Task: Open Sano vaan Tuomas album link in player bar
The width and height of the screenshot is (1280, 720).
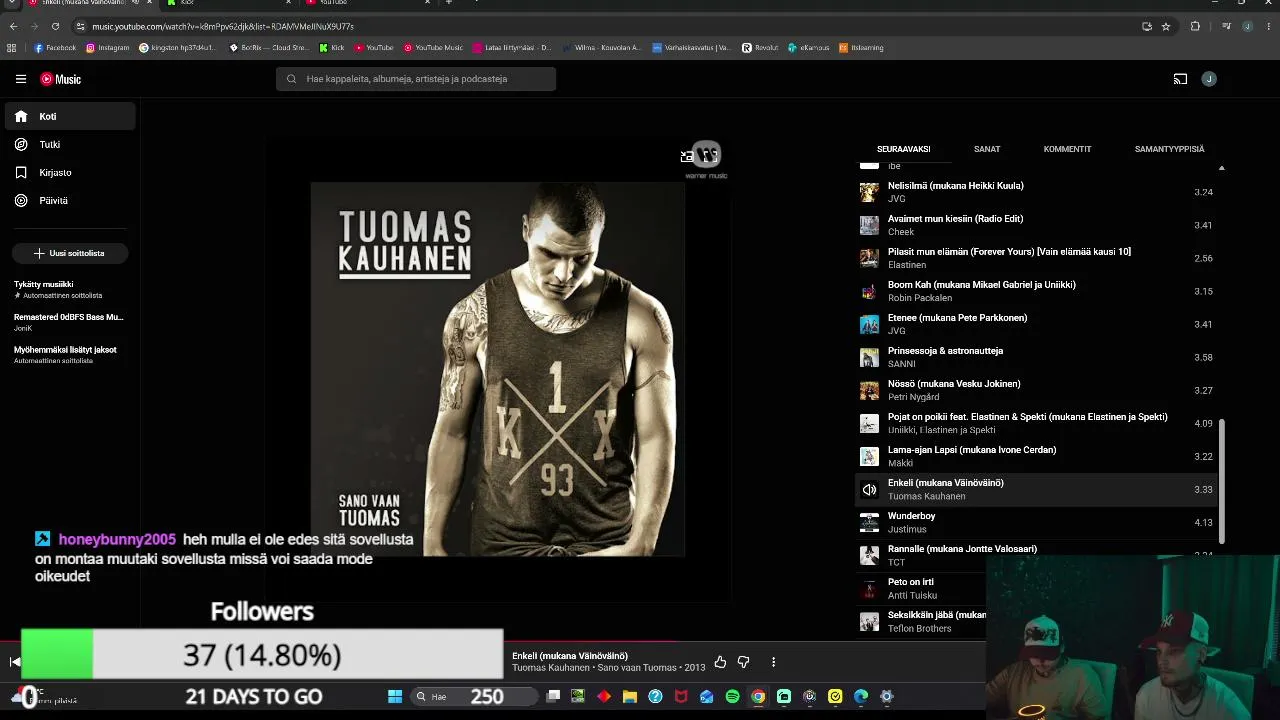Action: (637, 668)
